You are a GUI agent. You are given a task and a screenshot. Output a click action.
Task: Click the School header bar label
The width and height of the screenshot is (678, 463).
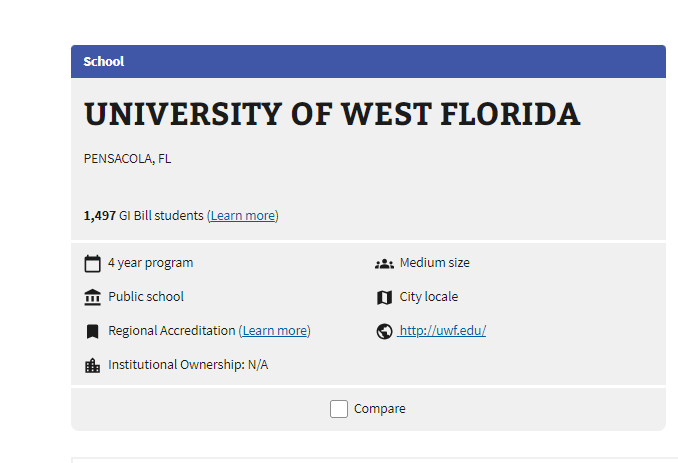104,61
